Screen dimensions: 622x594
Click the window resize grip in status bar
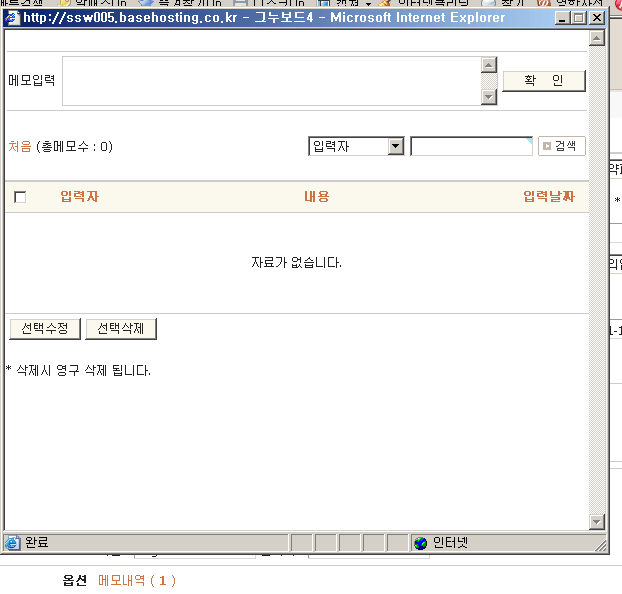[x=601, y=545]
